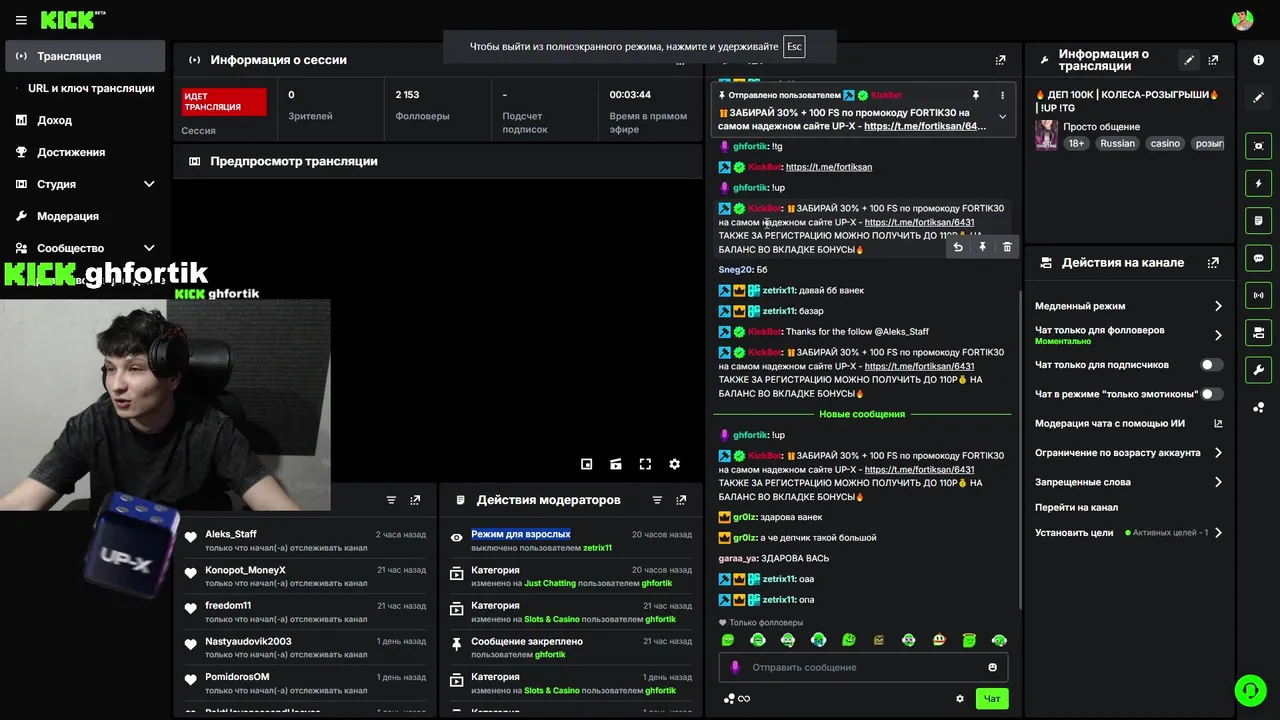Pop out the chat panel
Viewport: 1280px width, 720px height.
coord(1000,60)
